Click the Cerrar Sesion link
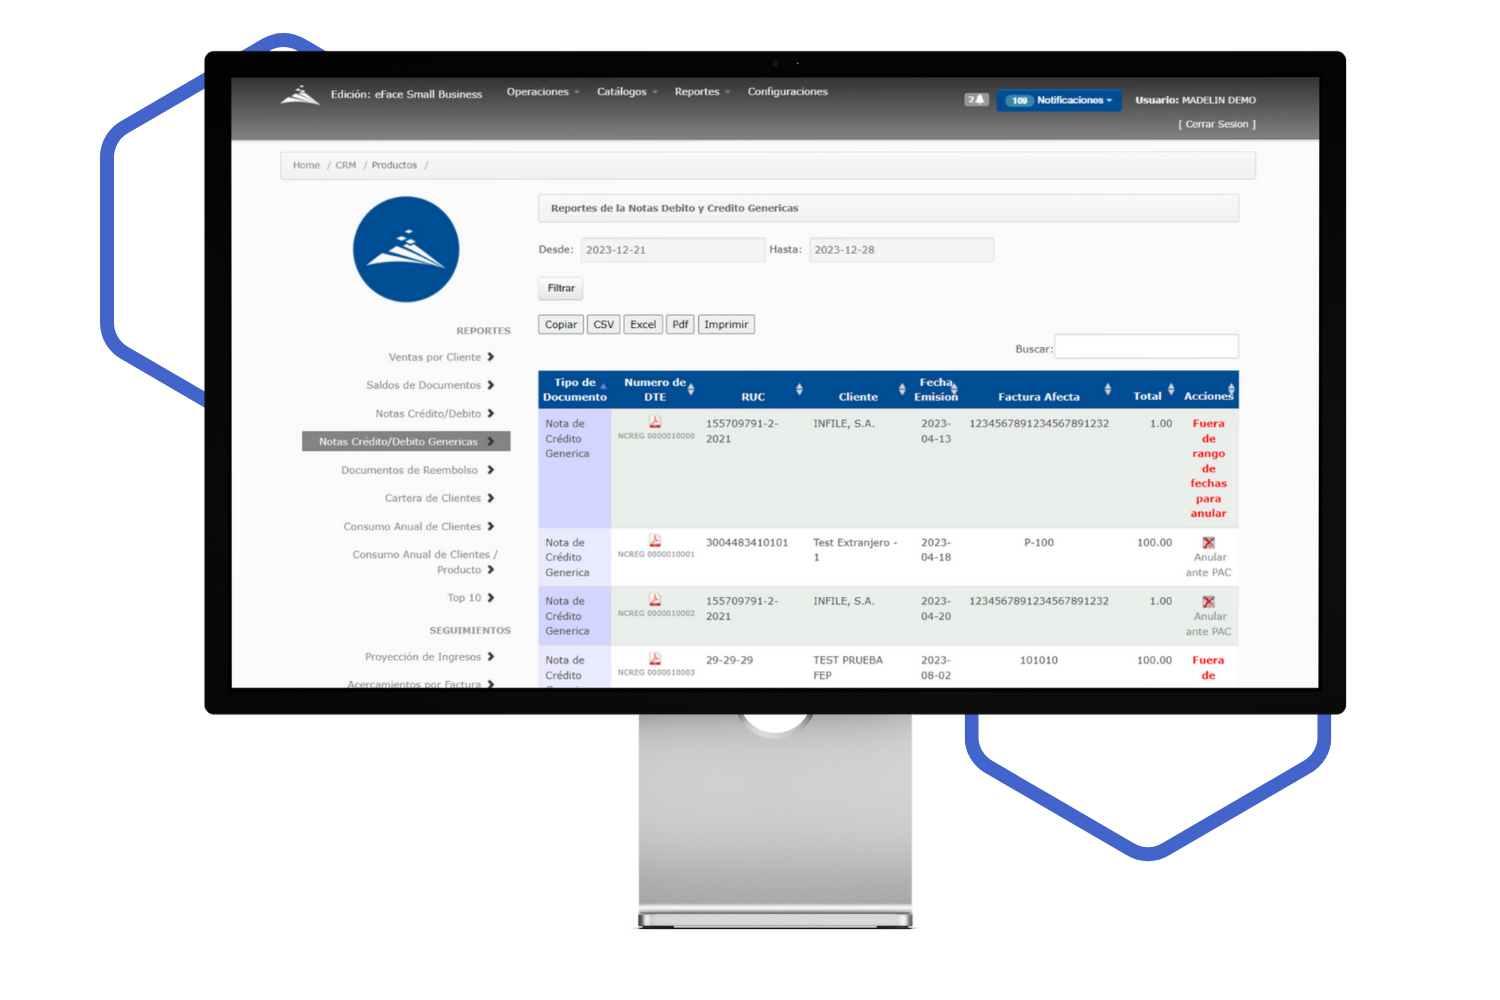The image size is (1500, 1000). pyautogui.click(x=1216, y=124)
